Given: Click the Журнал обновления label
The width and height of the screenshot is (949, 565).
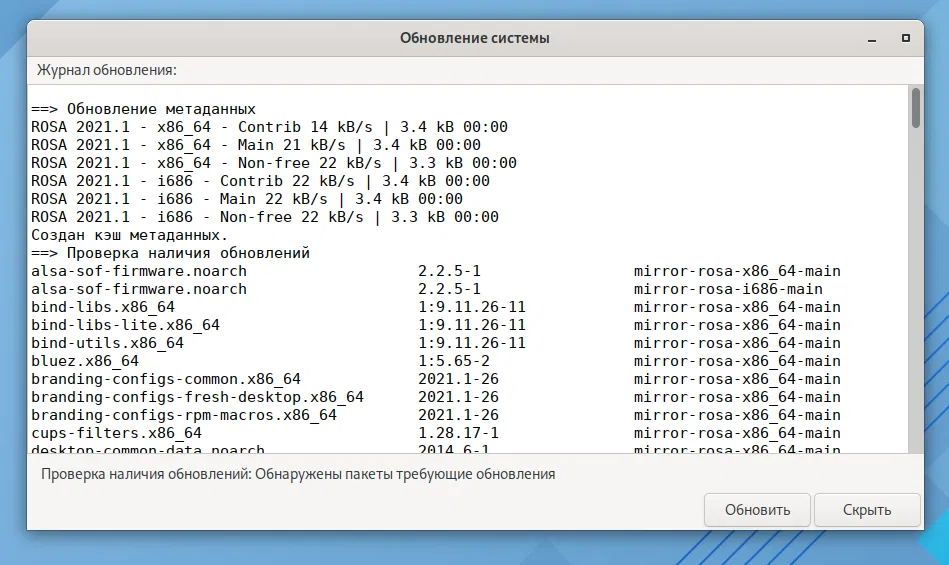Looking at the screenshot, I should click(x=107, y=70).
